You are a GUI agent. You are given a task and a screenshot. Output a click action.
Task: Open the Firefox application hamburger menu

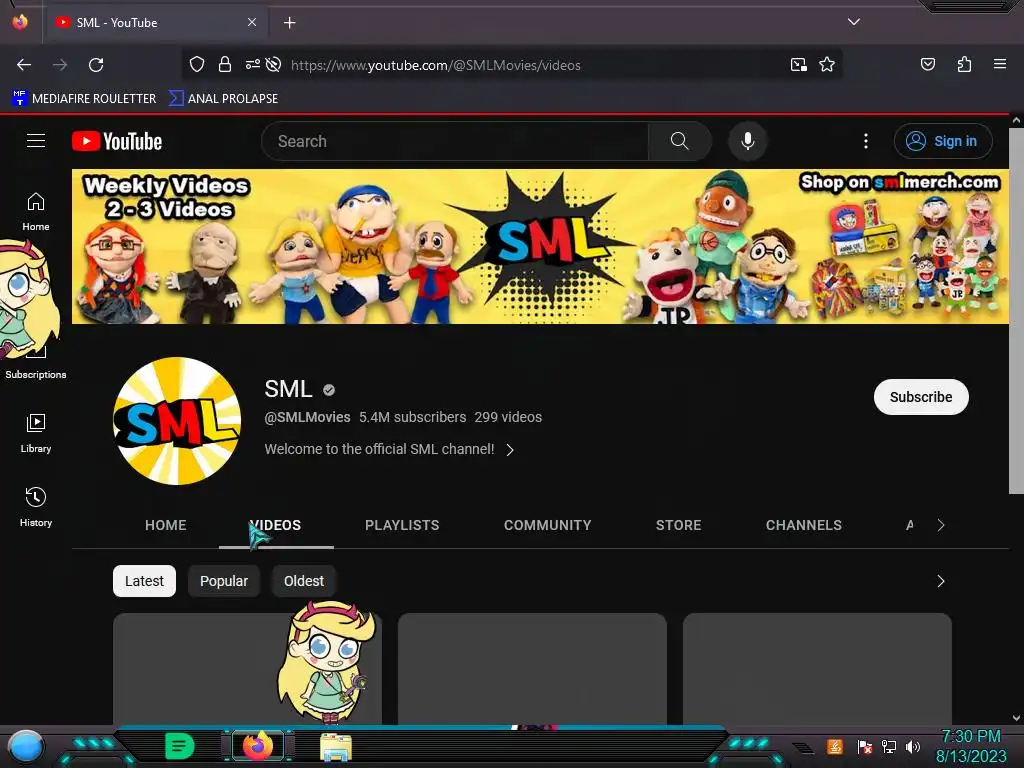[x=1000, y=64]
